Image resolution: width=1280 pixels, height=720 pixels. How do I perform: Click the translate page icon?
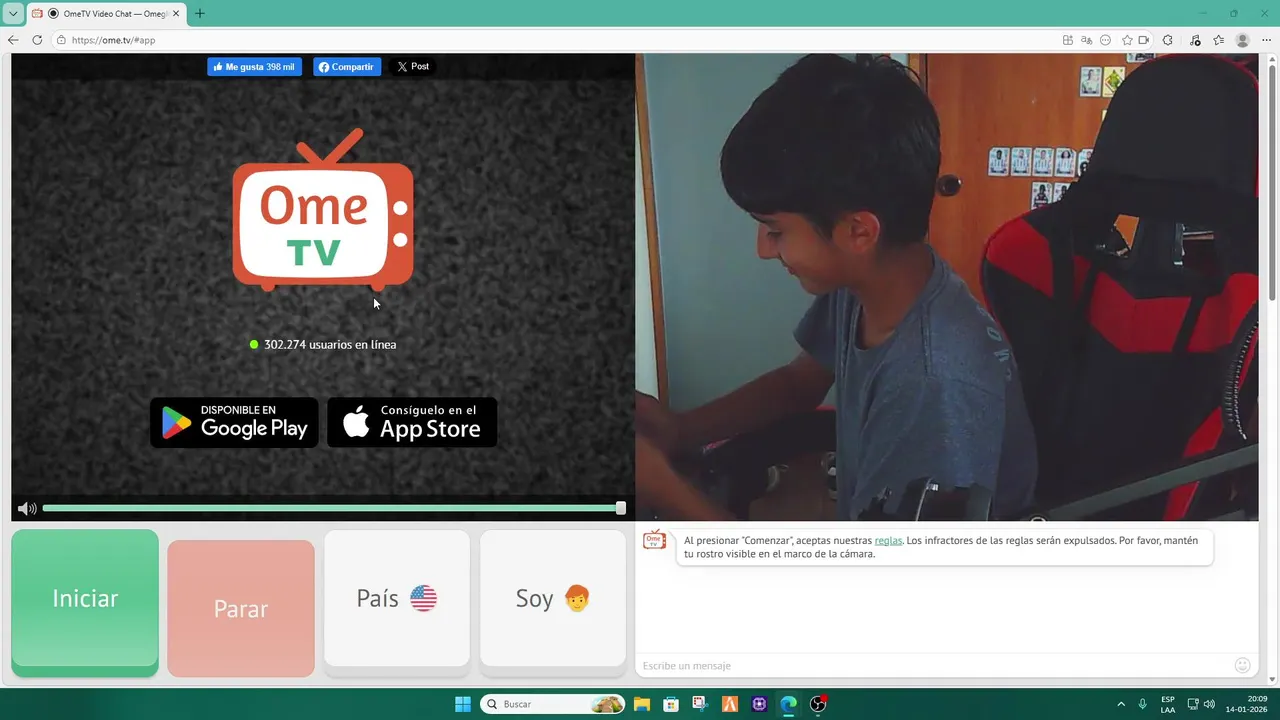coord(1087,40)
